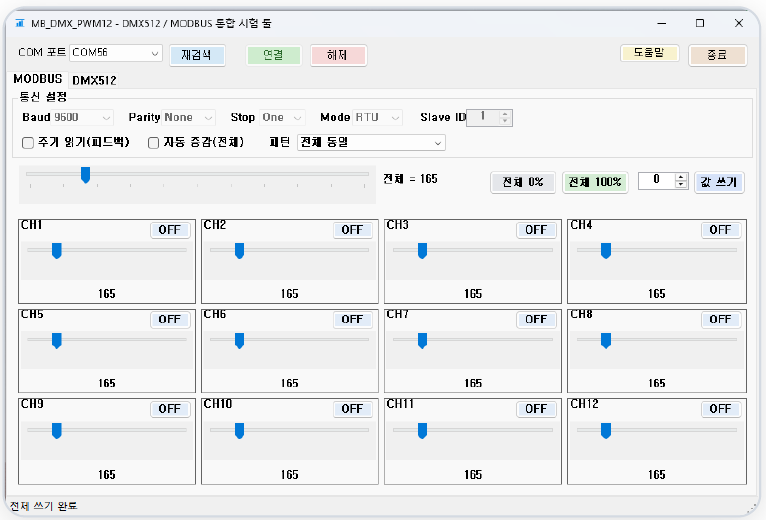
Task: Increment the Slave ID spinner up arrow
Action: pos(506,114)
